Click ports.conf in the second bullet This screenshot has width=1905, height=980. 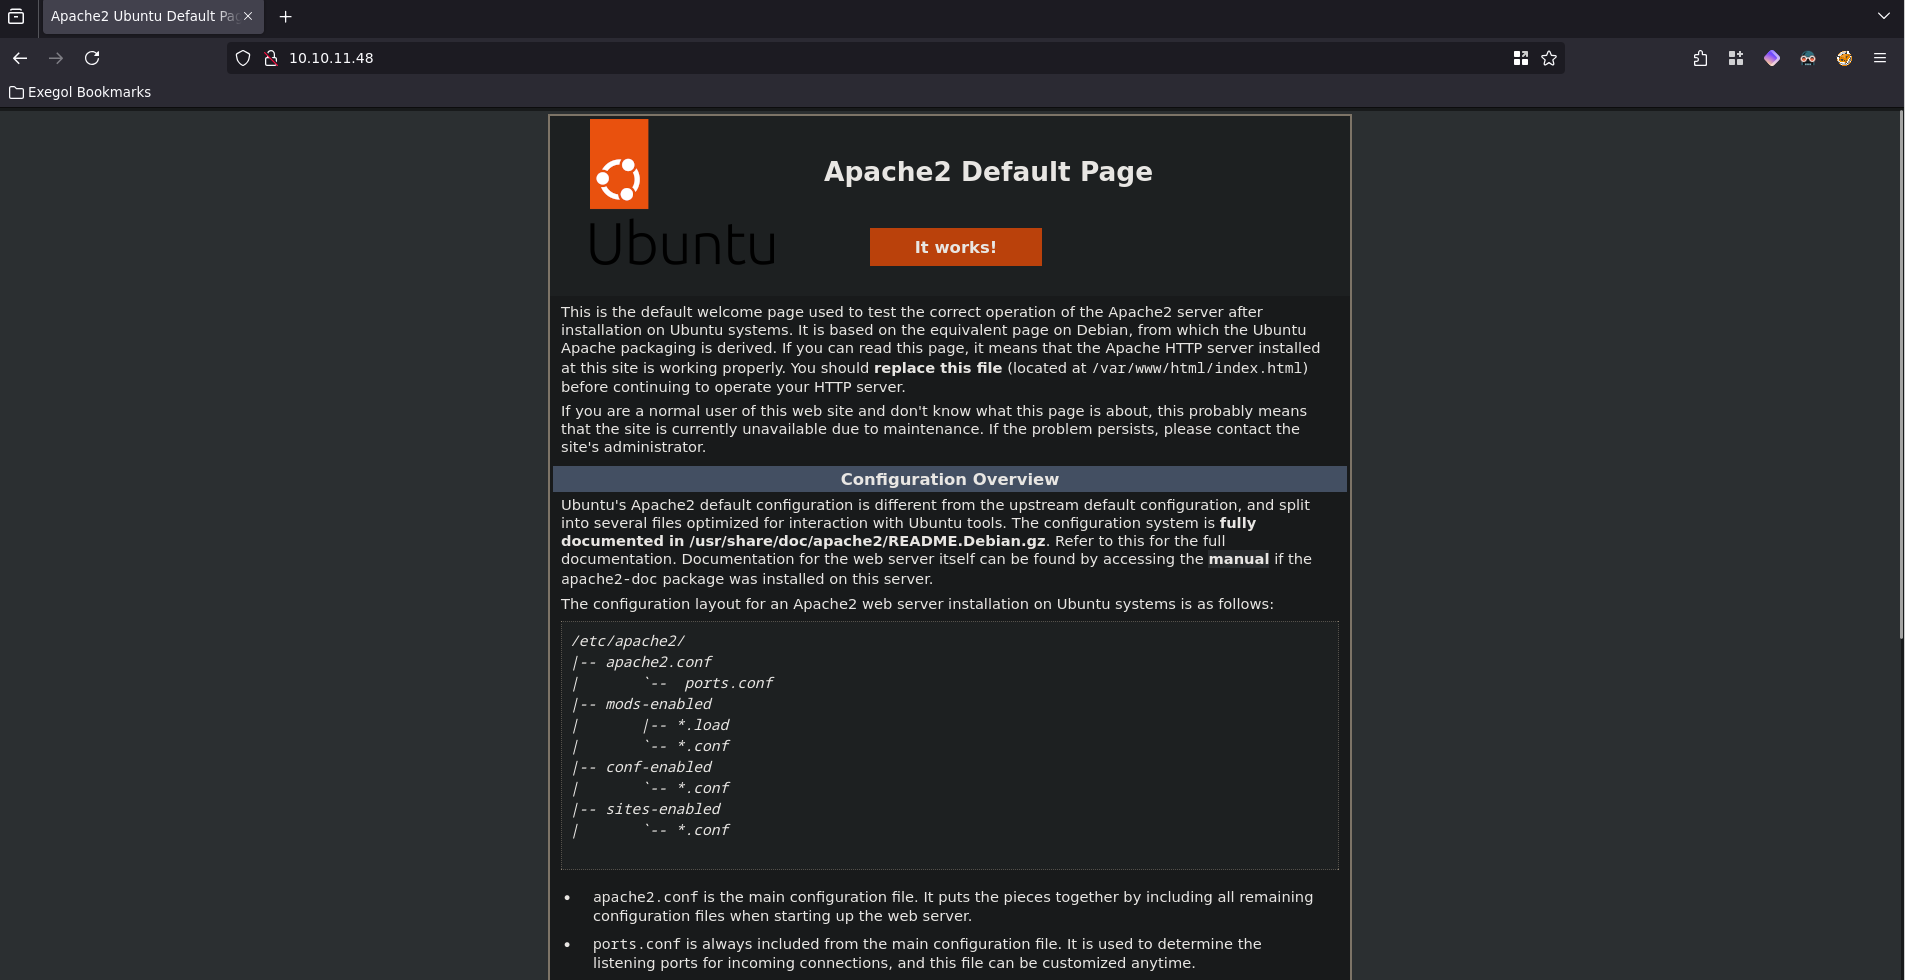click(x=636, y=944)
